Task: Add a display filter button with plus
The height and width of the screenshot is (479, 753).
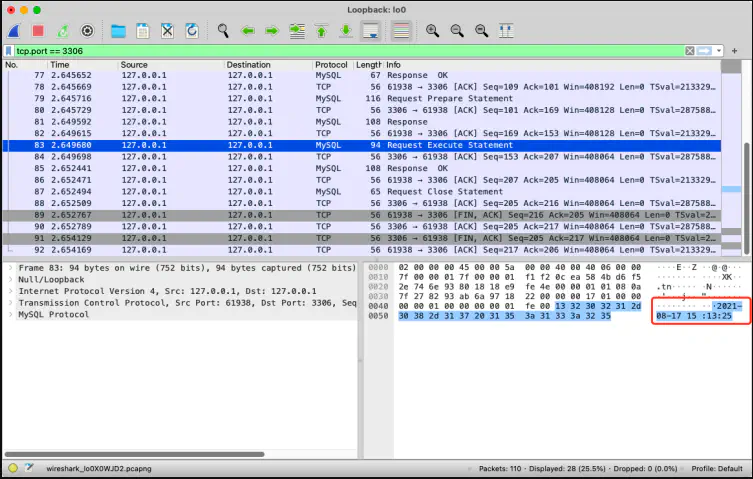Action: pyautogui.click(x=734, y=51)
